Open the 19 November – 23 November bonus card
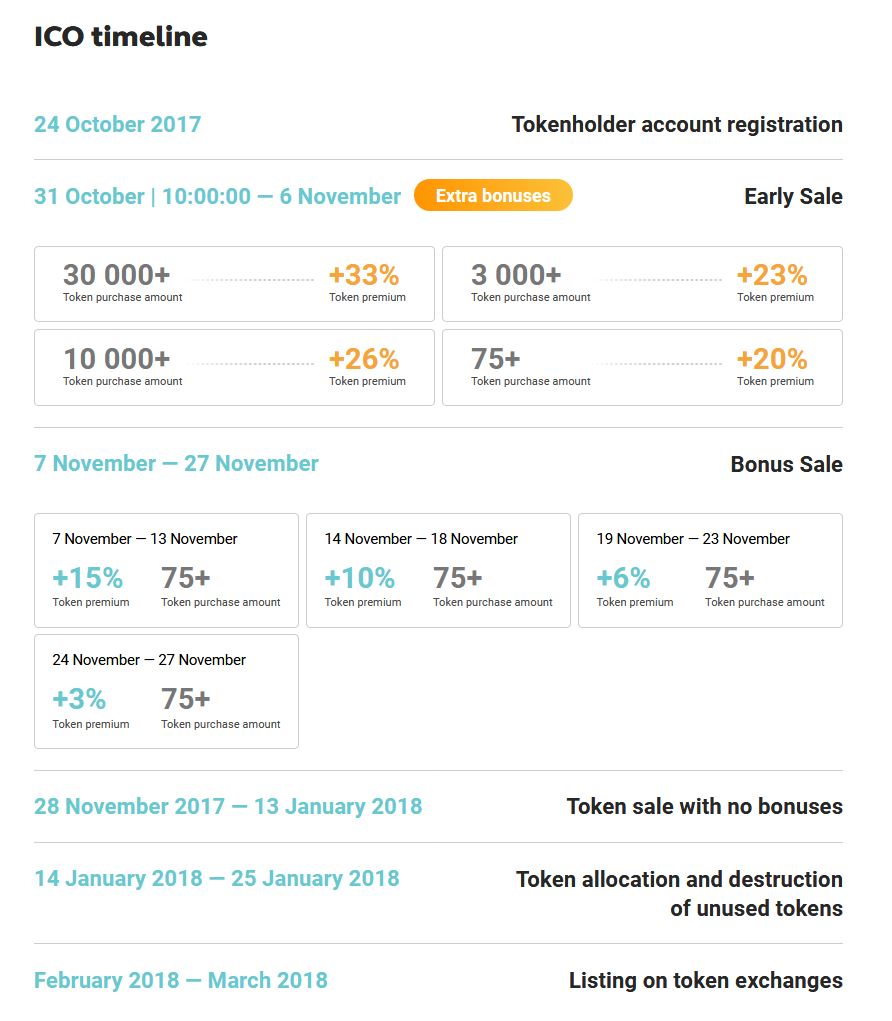This screenshot has width=892, height=1021. tap(710, 570)
